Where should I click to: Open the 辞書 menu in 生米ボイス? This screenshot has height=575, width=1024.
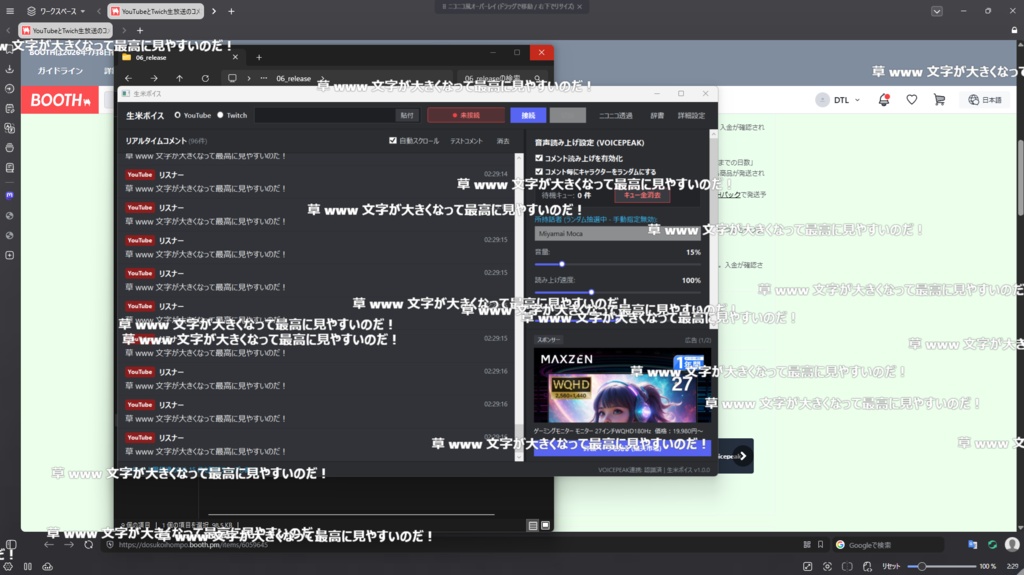(657, 116)
